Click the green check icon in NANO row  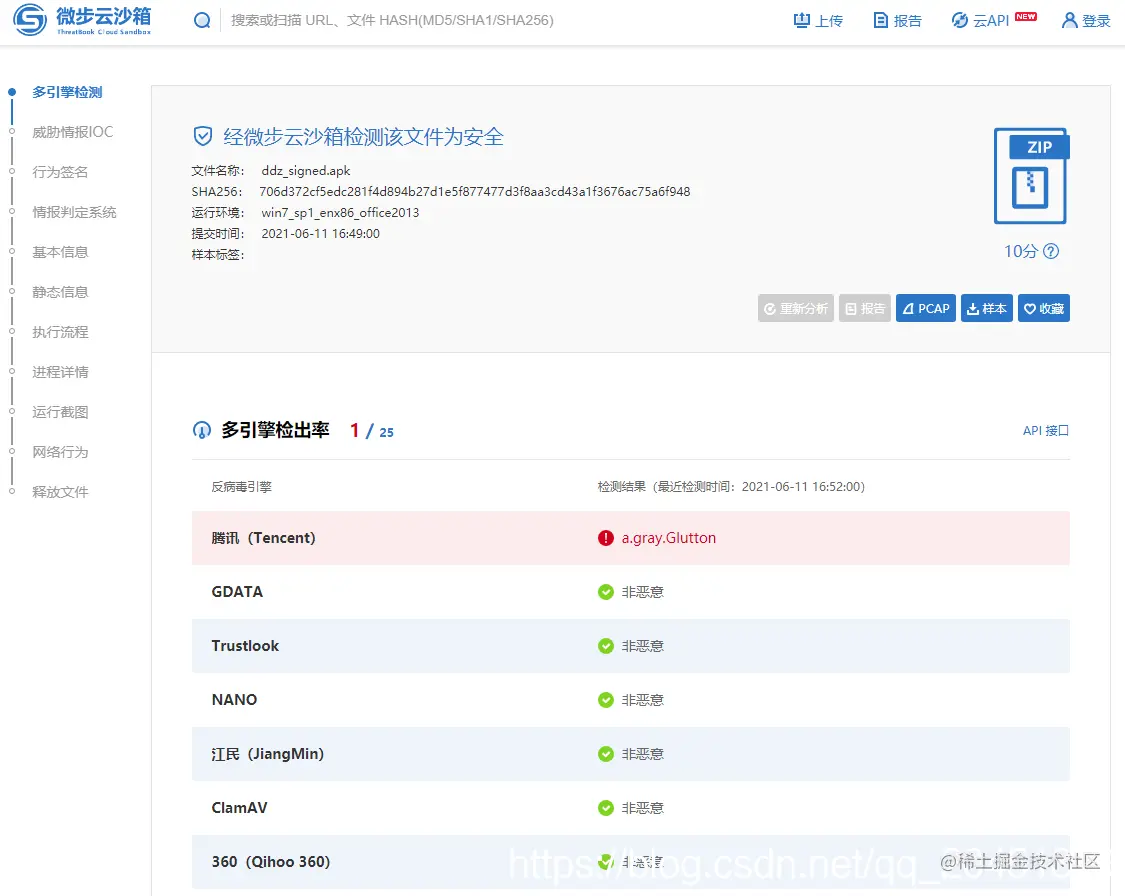click(606, 699)
